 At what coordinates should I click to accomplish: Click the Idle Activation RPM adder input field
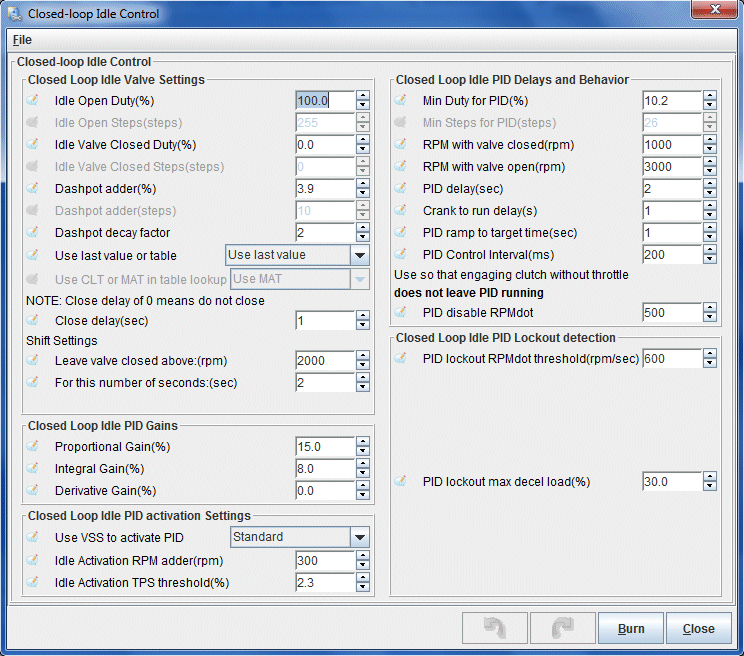(x=326, y=560)
